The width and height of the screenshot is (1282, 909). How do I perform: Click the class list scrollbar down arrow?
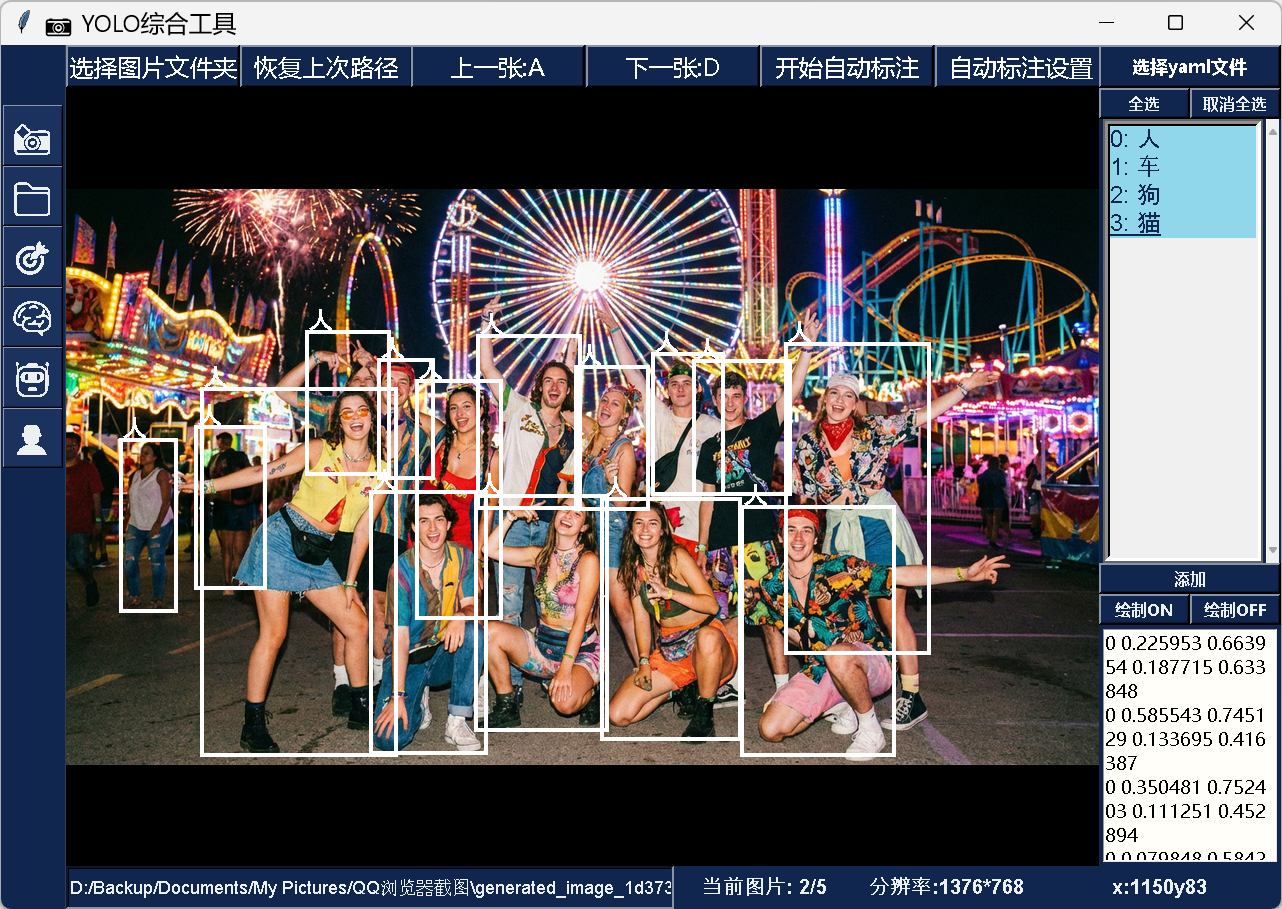coord(1272,551)
